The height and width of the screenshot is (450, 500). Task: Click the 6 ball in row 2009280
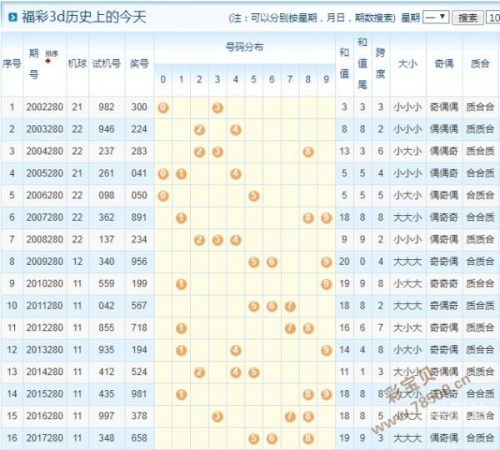tap(272, 262)
